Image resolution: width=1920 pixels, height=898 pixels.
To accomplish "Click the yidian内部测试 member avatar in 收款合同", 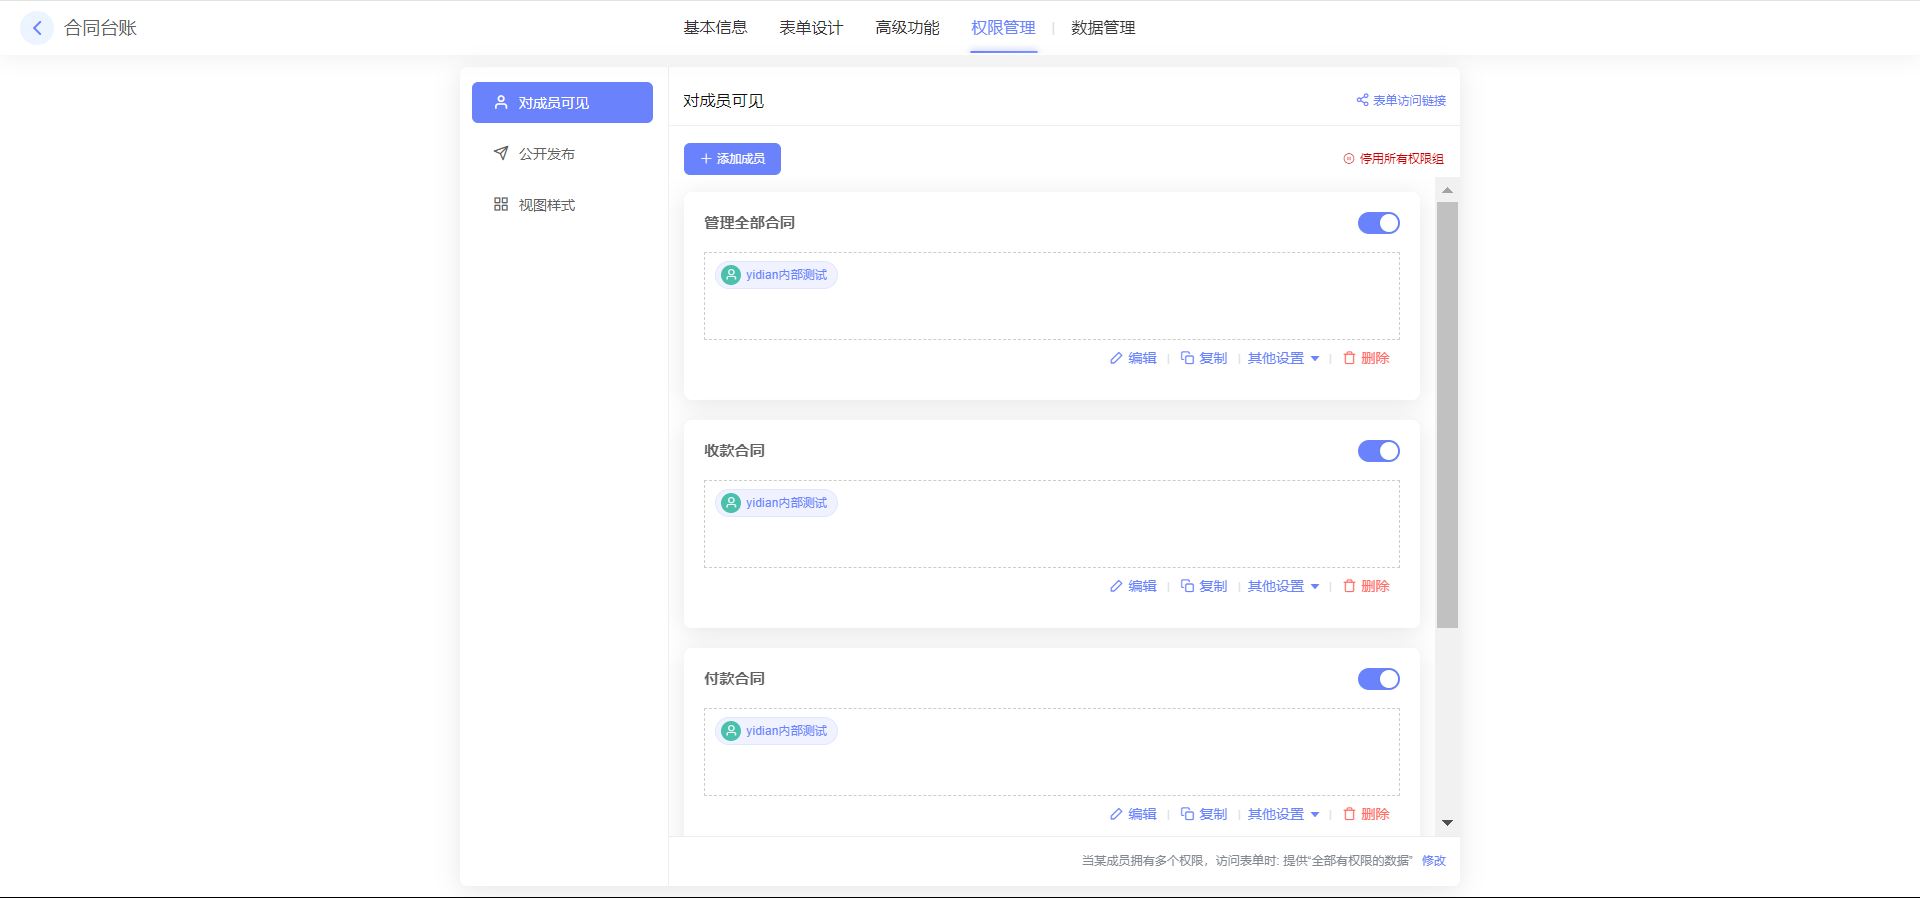I will point(731,503).
